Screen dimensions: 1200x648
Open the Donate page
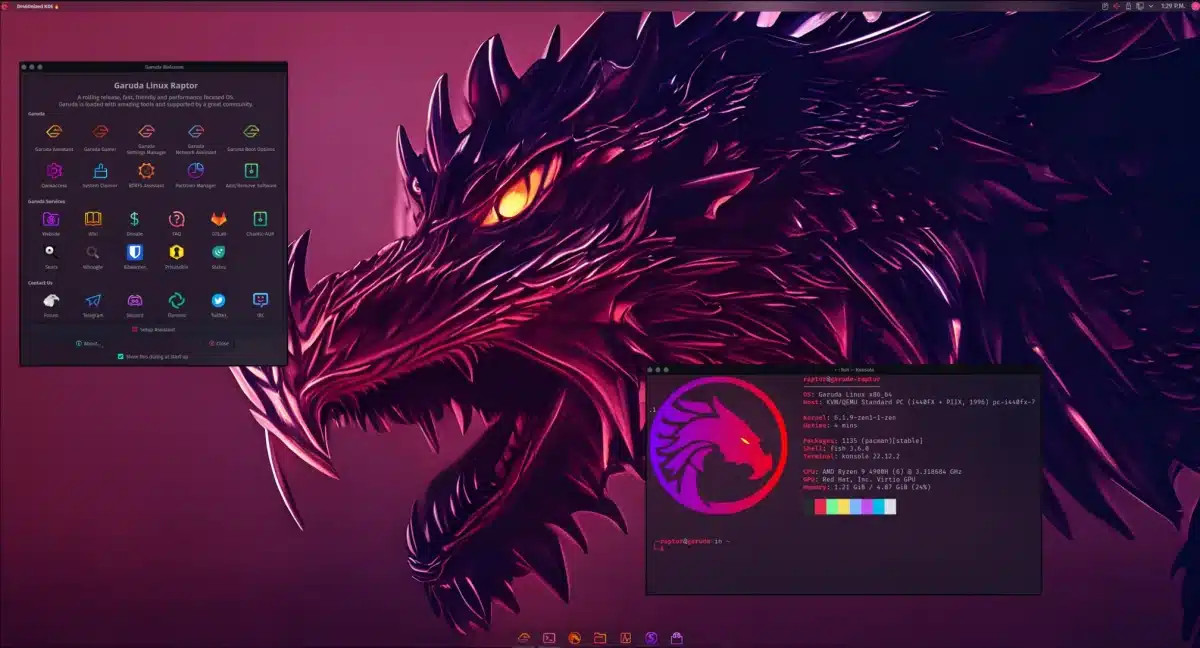point(136,220)
